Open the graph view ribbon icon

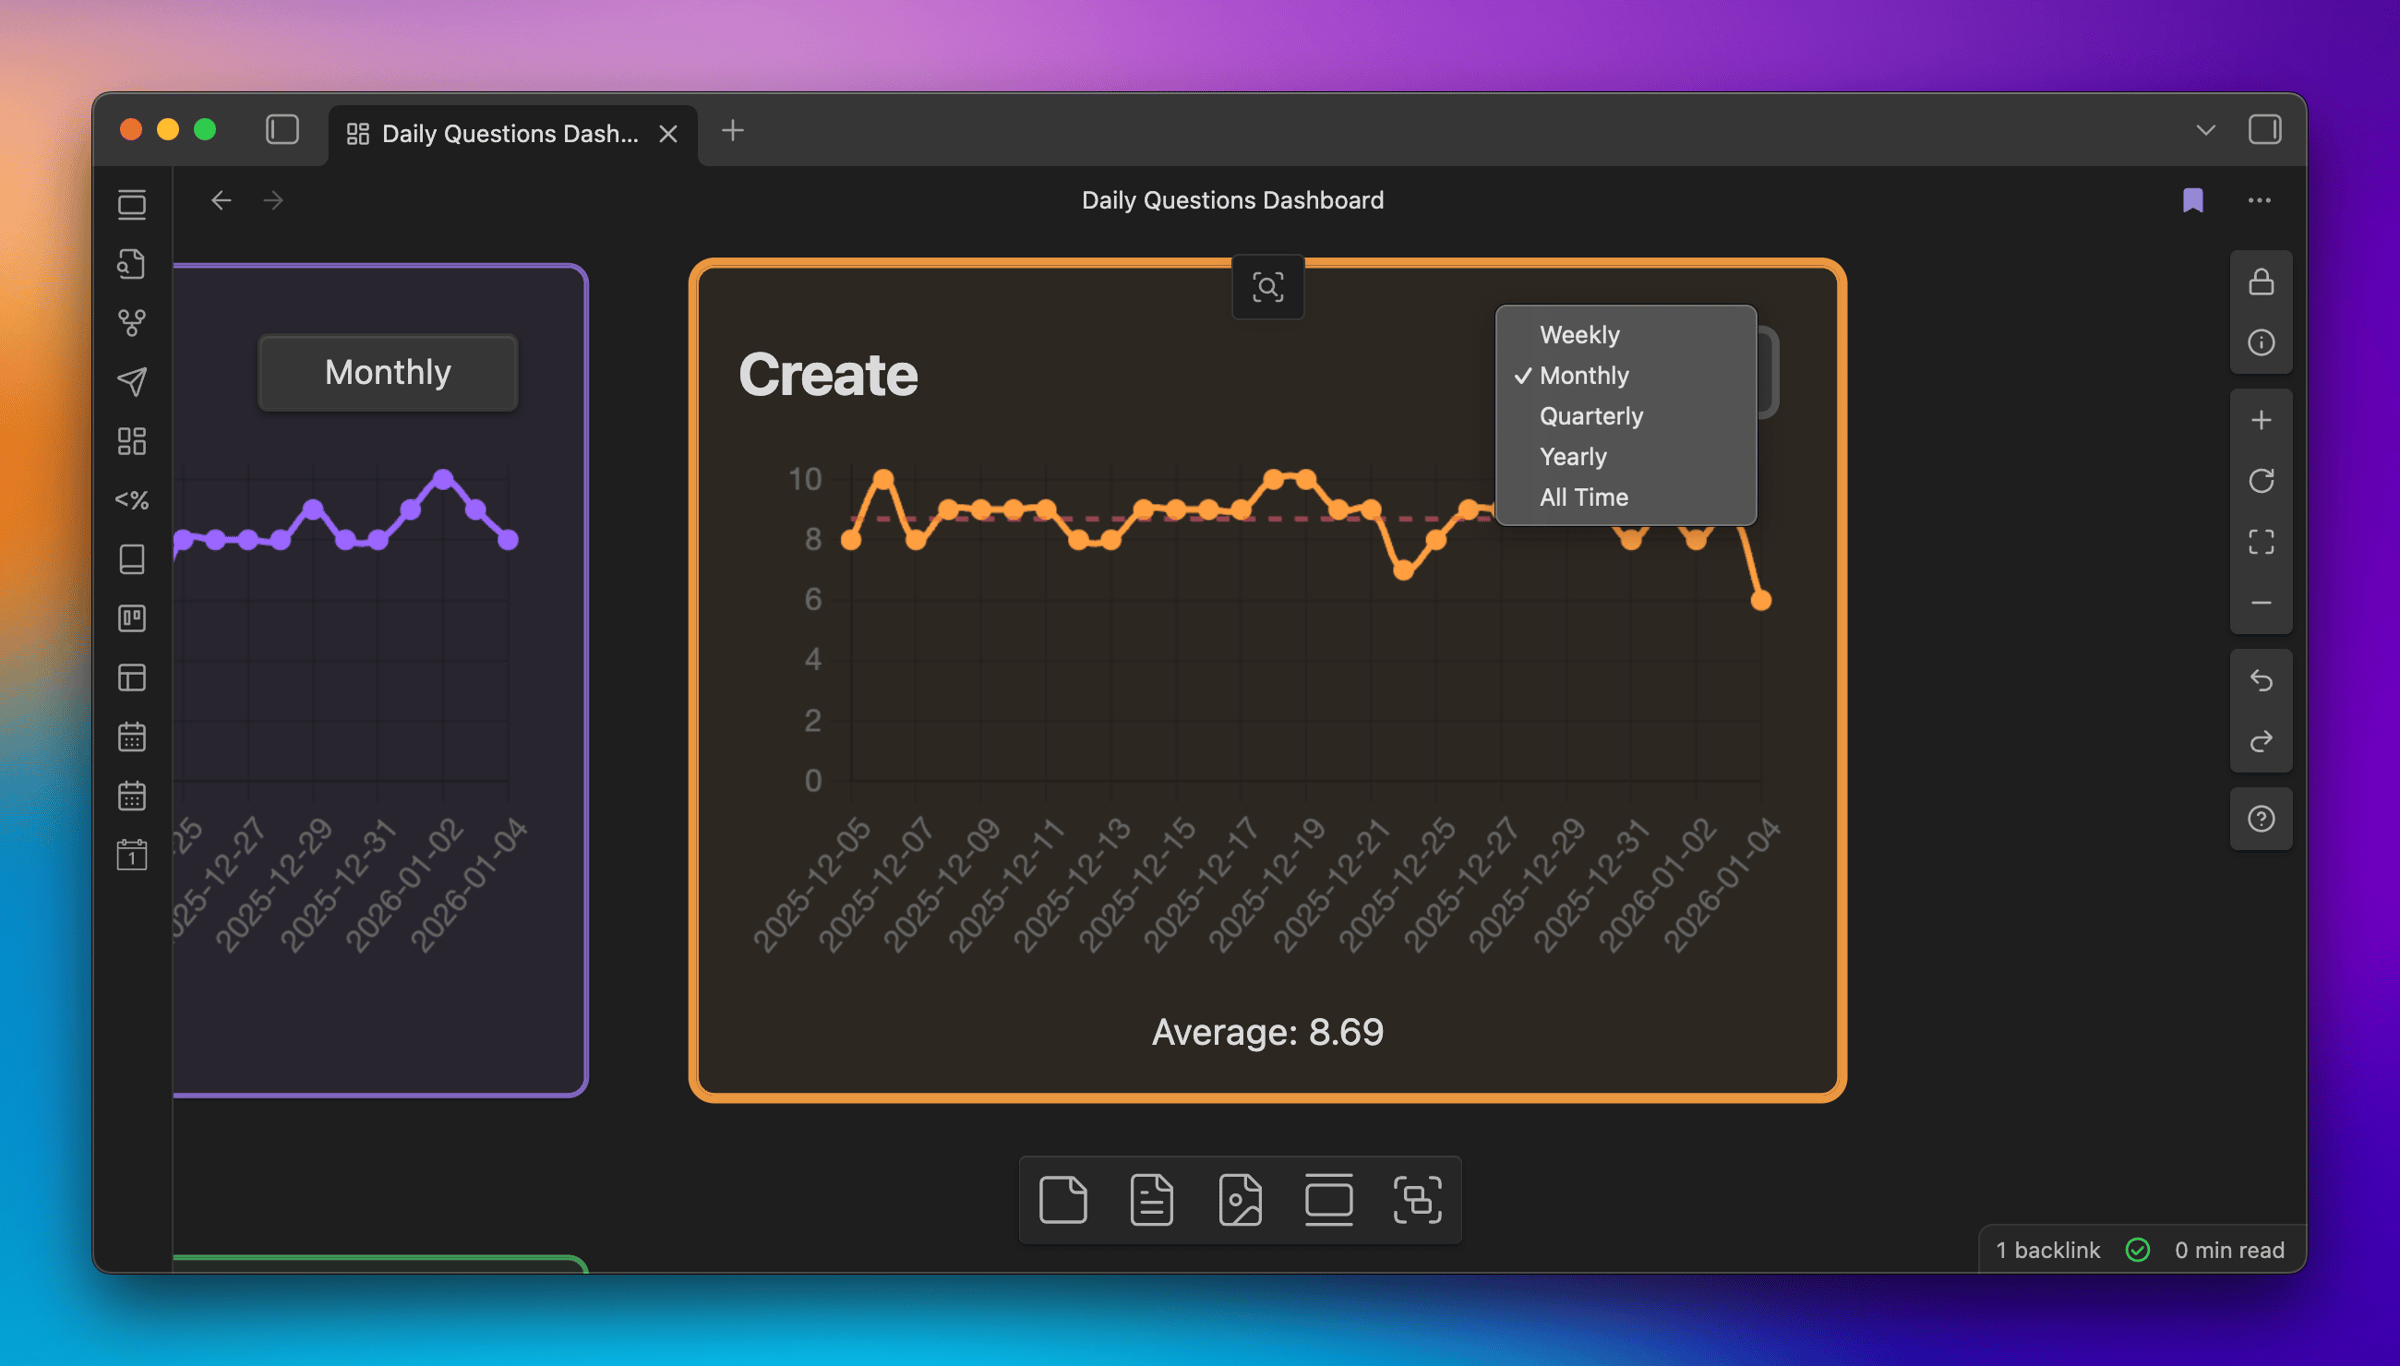coord(132,322)
